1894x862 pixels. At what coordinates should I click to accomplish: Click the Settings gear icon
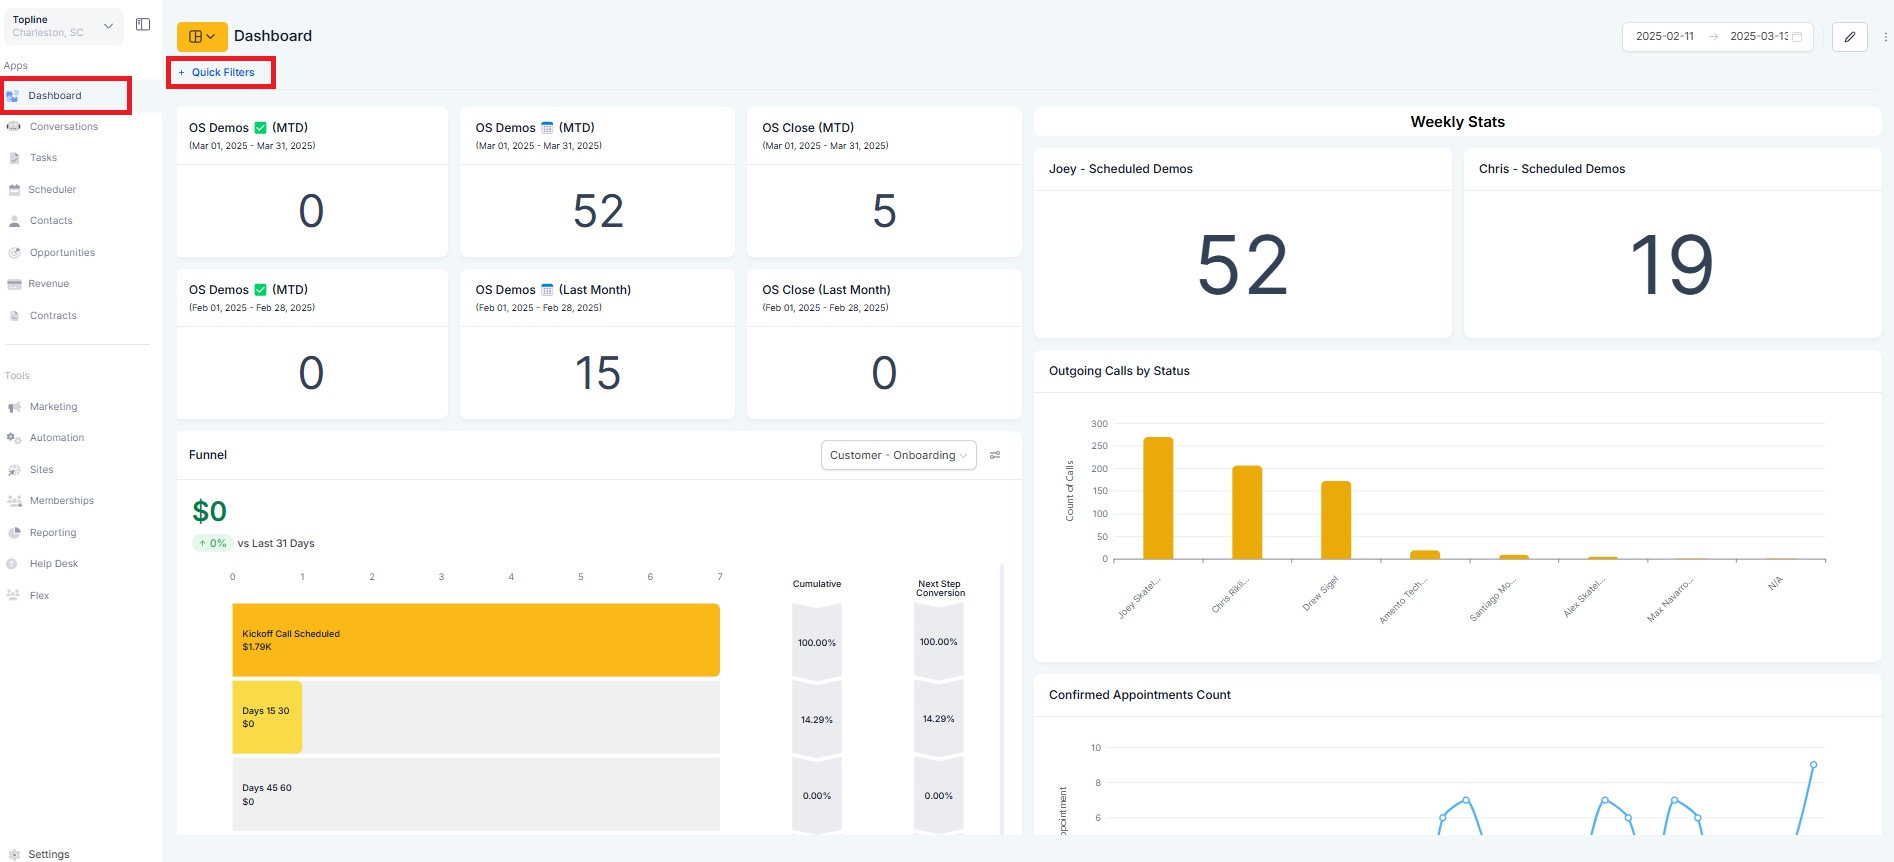[14, 855]
